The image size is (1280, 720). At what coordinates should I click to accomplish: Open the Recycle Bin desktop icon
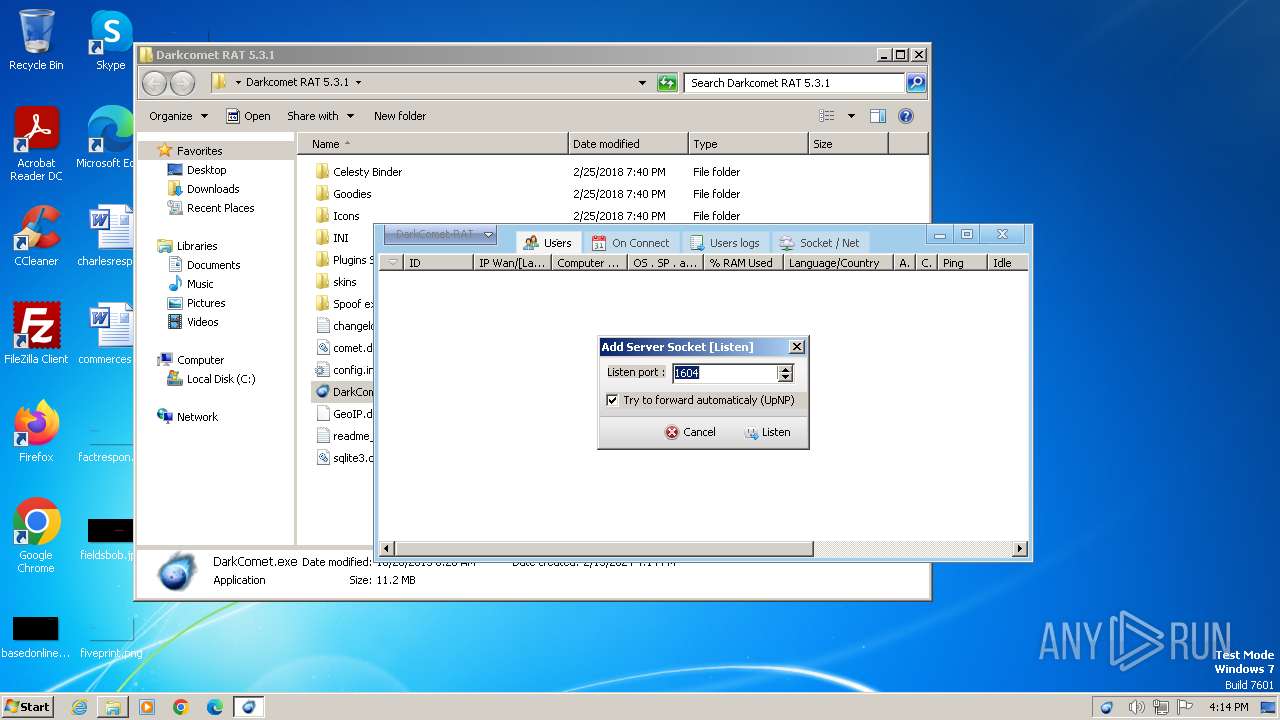[x=36, y=40]
